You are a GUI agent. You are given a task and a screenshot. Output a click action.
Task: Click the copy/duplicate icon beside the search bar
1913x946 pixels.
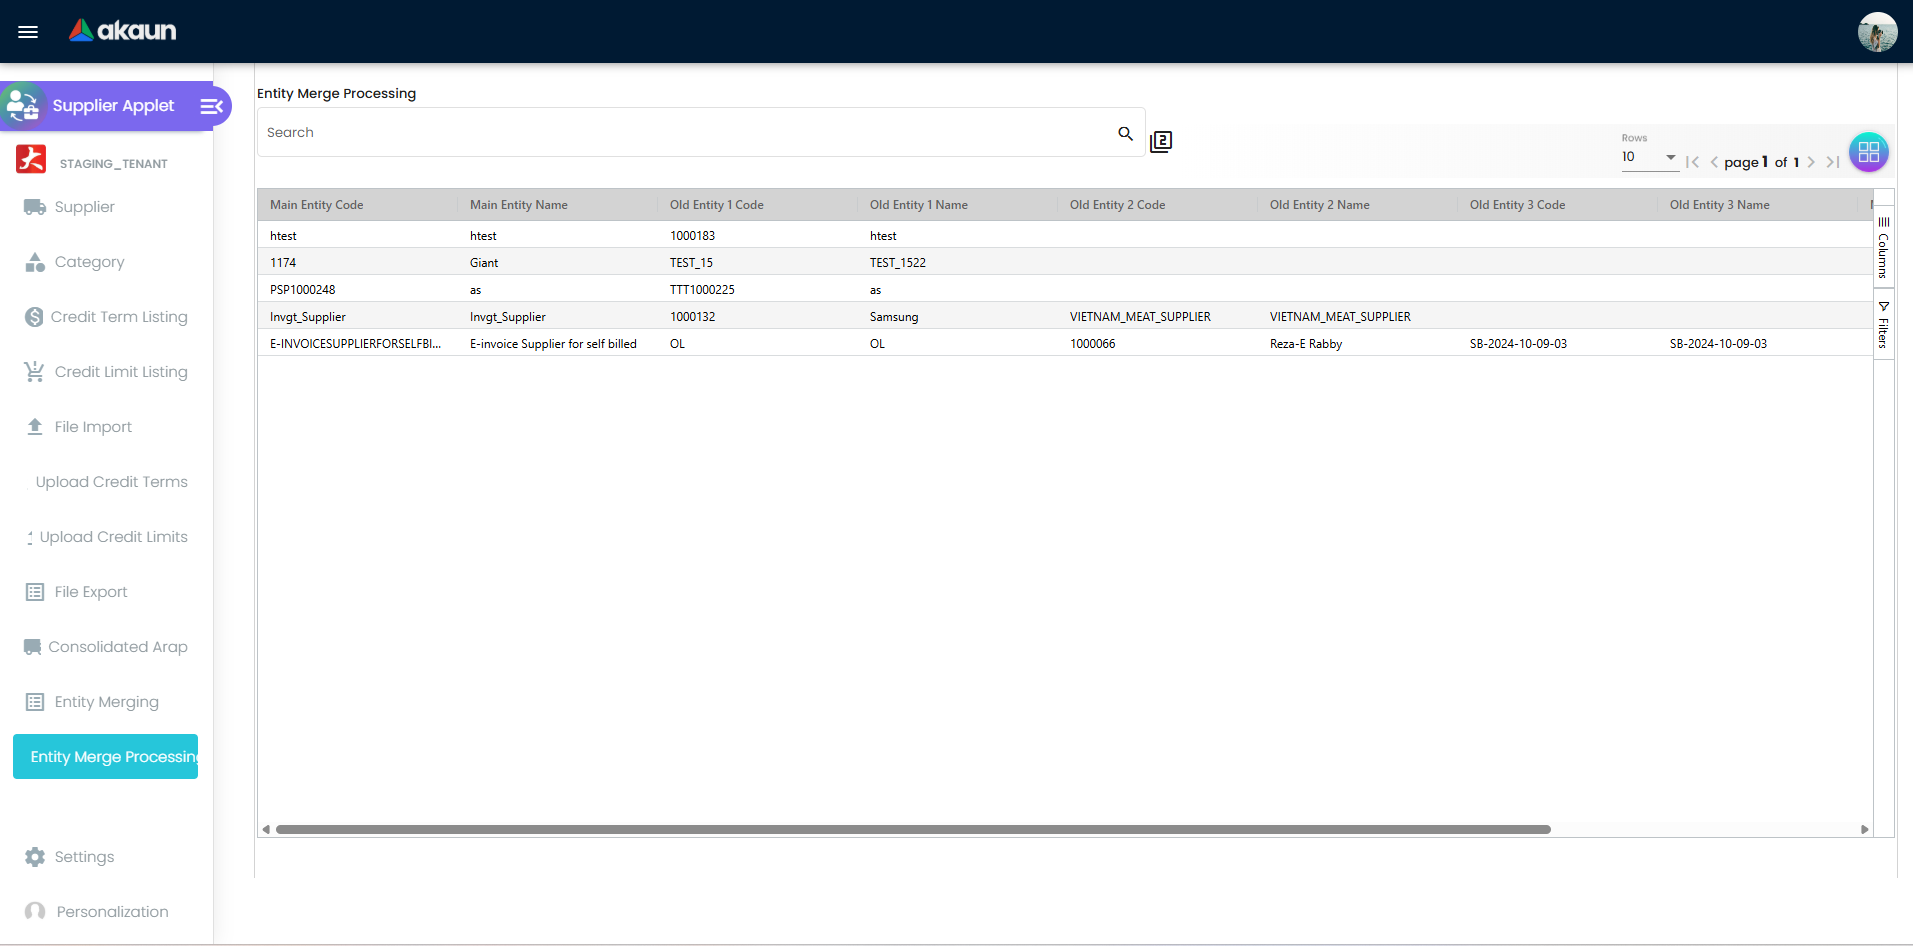point(1160,141)
